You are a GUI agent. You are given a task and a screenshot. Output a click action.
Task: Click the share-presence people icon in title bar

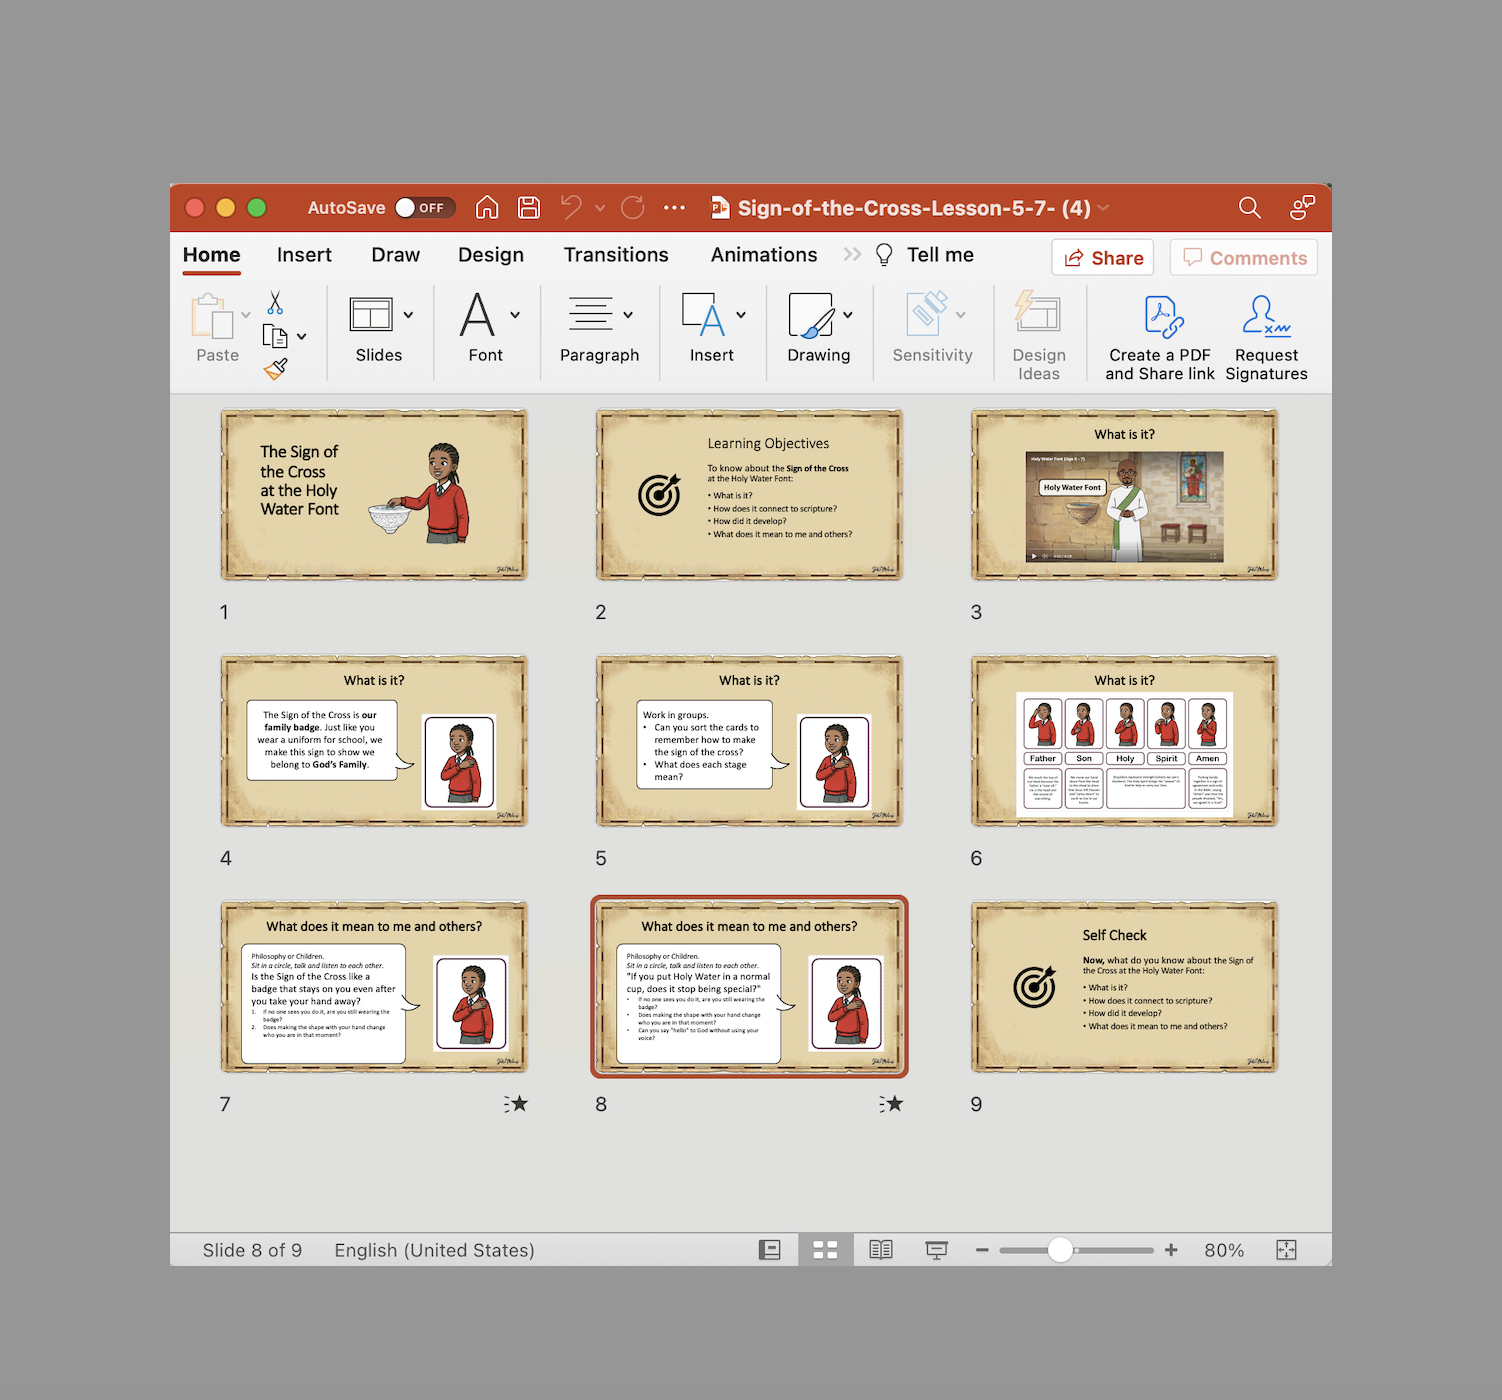pos(1302,207)
